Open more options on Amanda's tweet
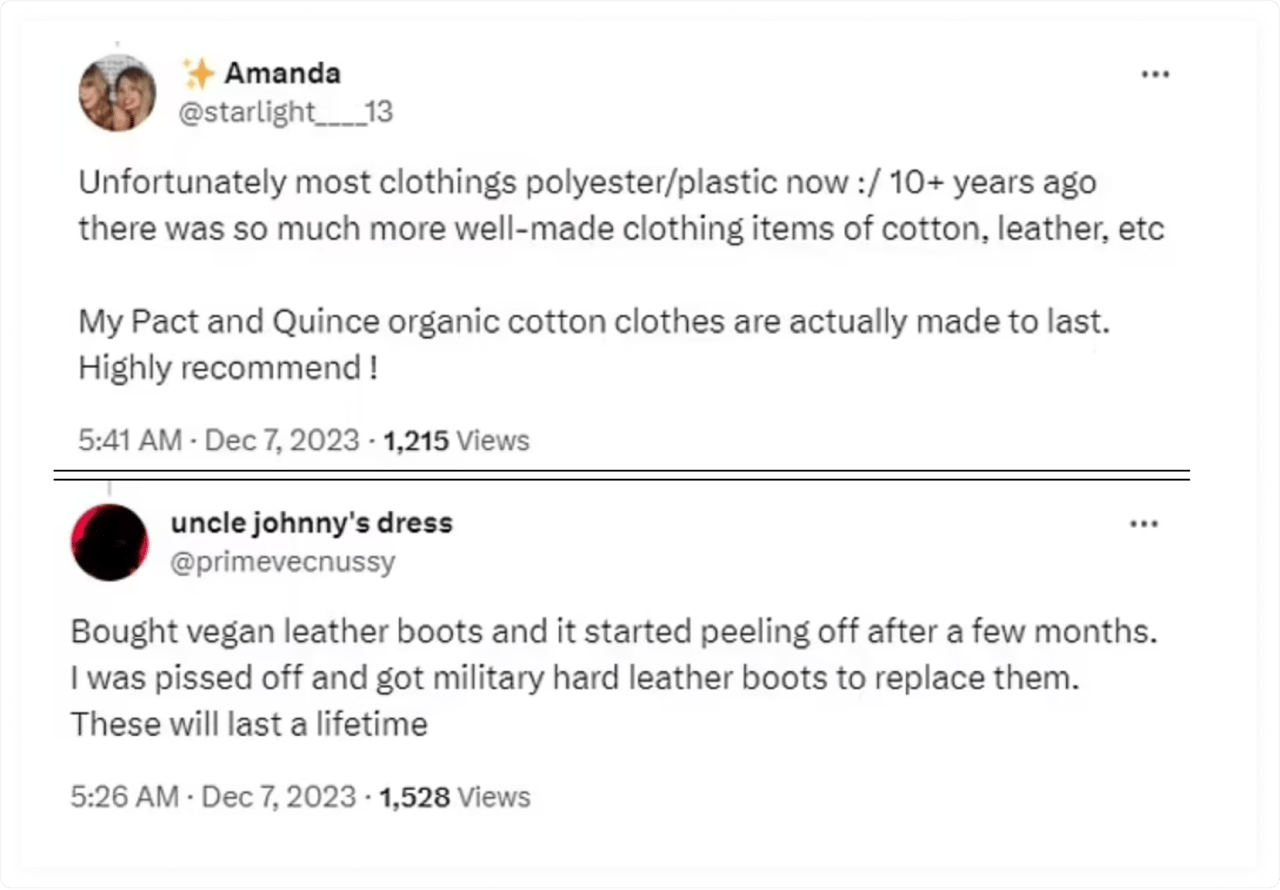The width and height of the screenshot is (1280, 890). pos(1155,74)
